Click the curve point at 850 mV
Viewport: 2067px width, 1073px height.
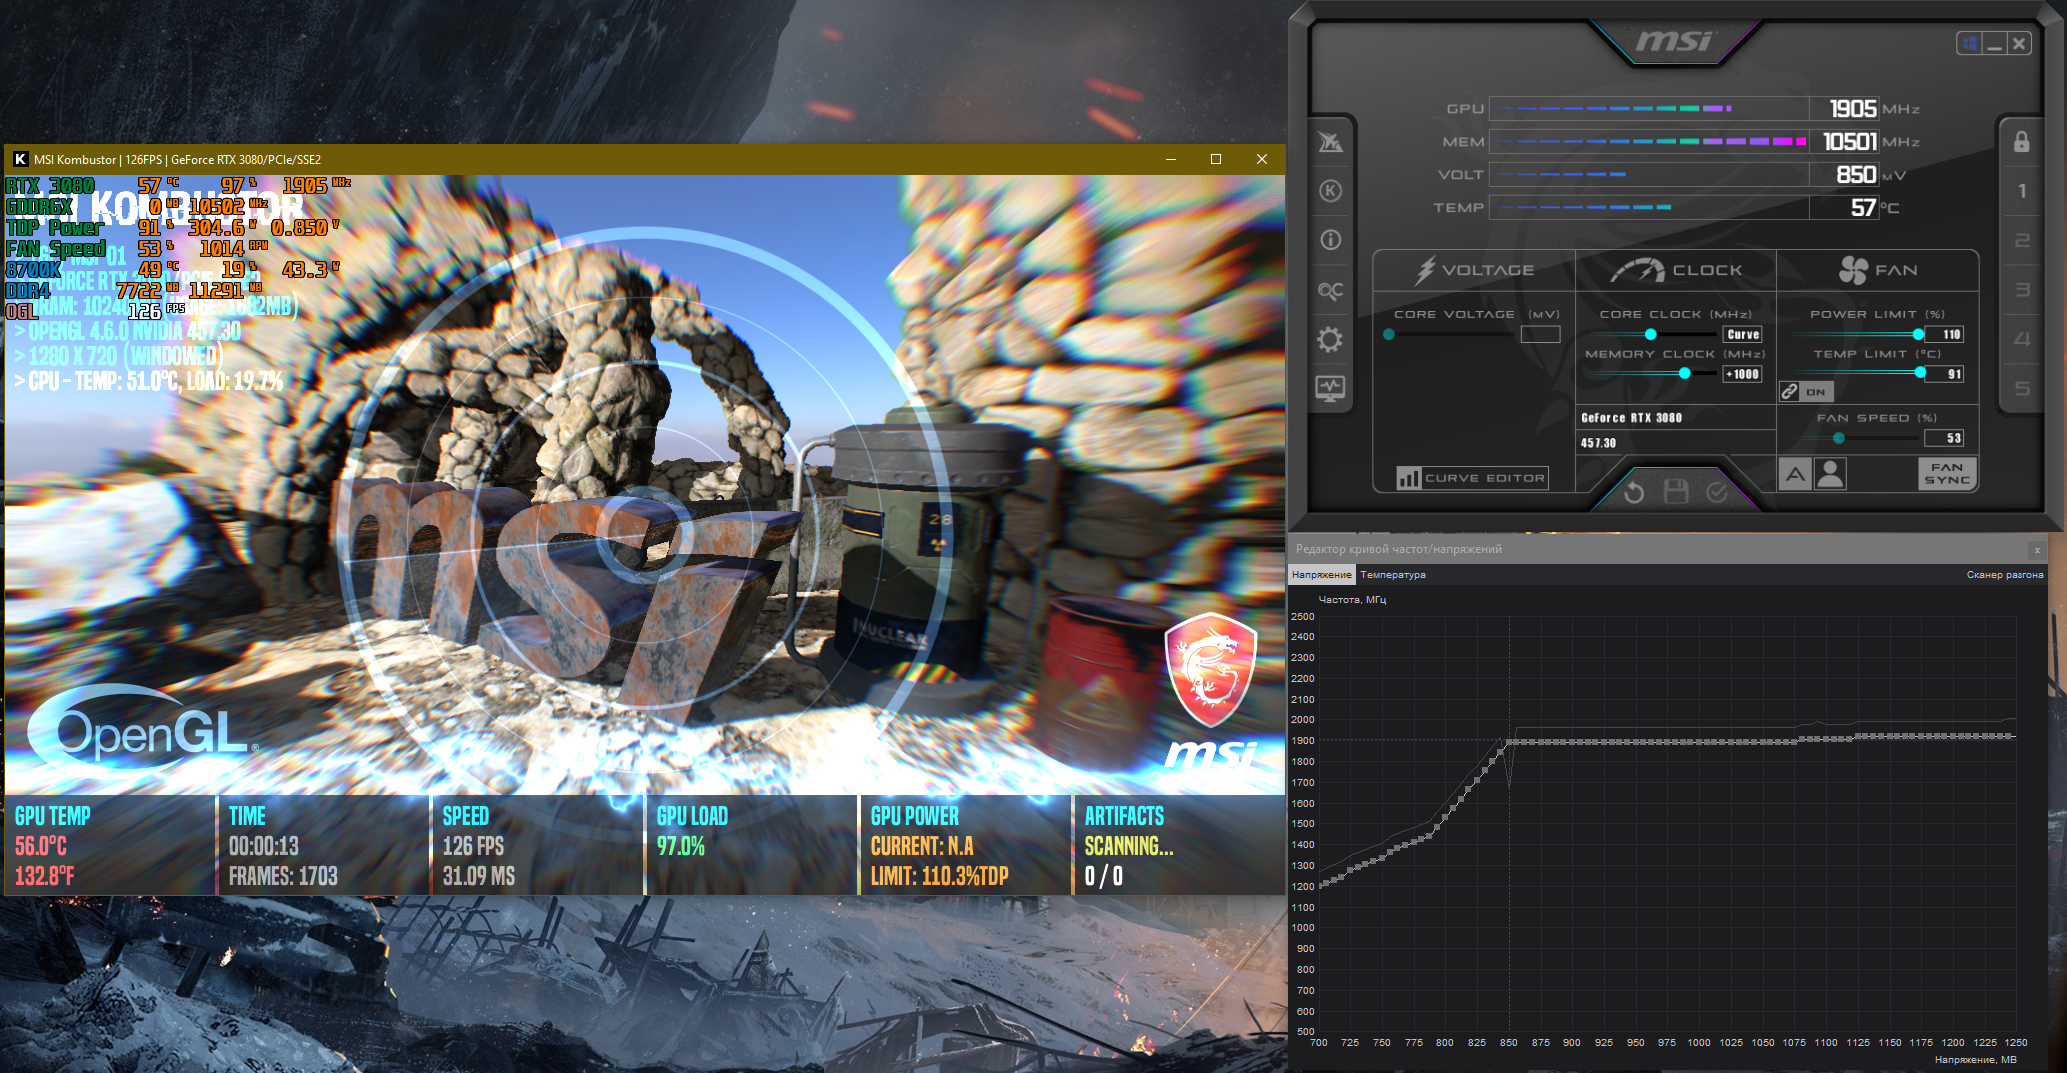(x=1509, y=742)
